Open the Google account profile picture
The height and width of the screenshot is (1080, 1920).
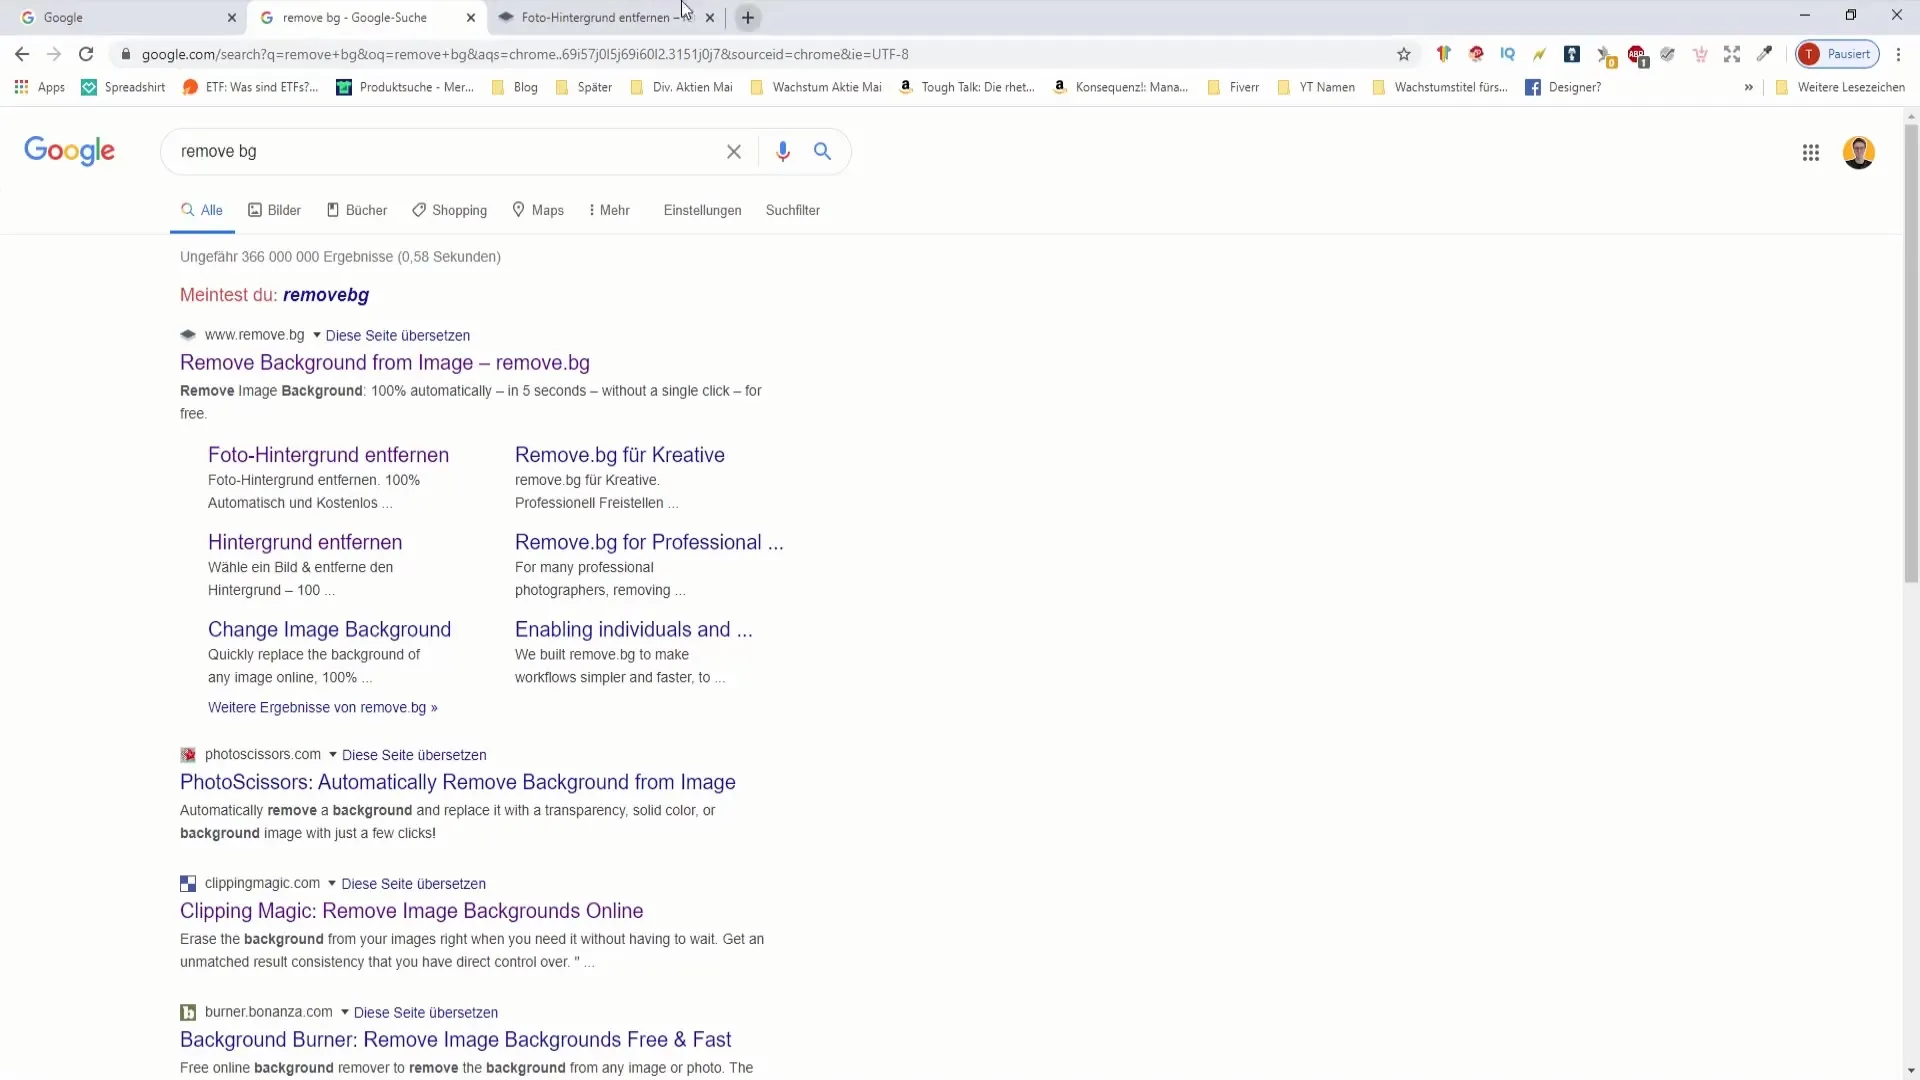1859,153
